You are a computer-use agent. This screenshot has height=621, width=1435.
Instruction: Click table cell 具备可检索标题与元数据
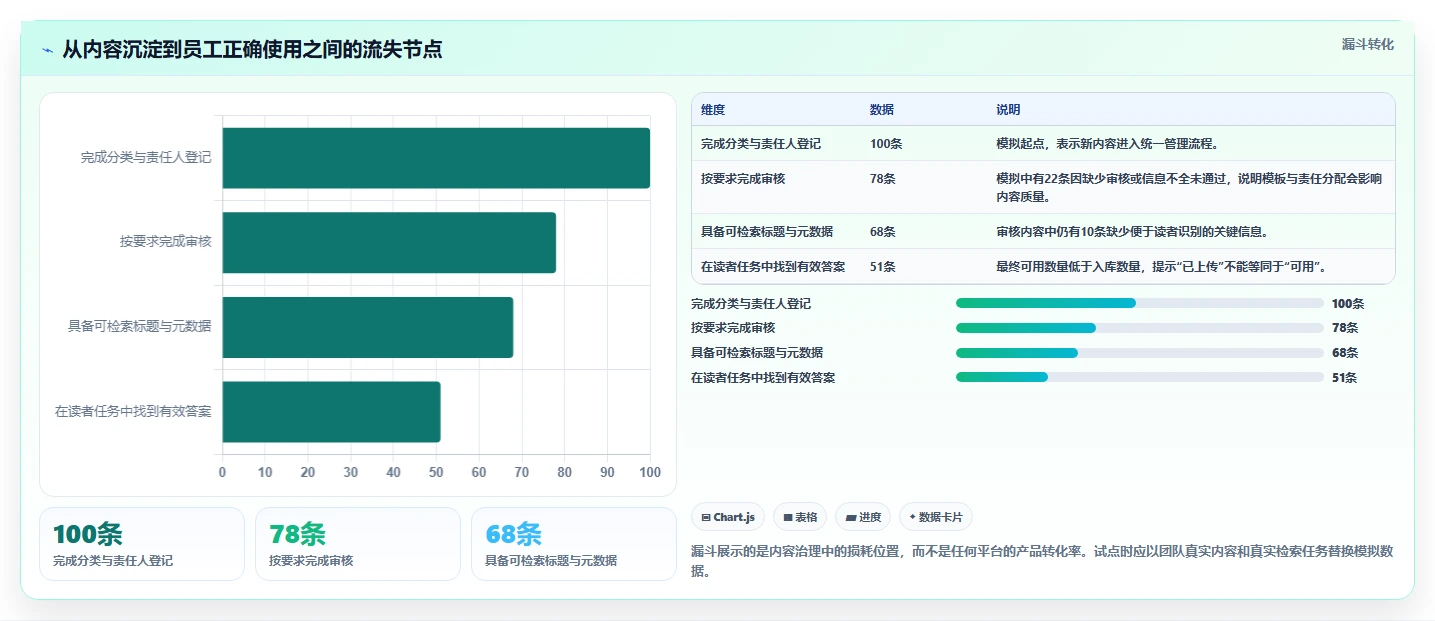[767, 232]
